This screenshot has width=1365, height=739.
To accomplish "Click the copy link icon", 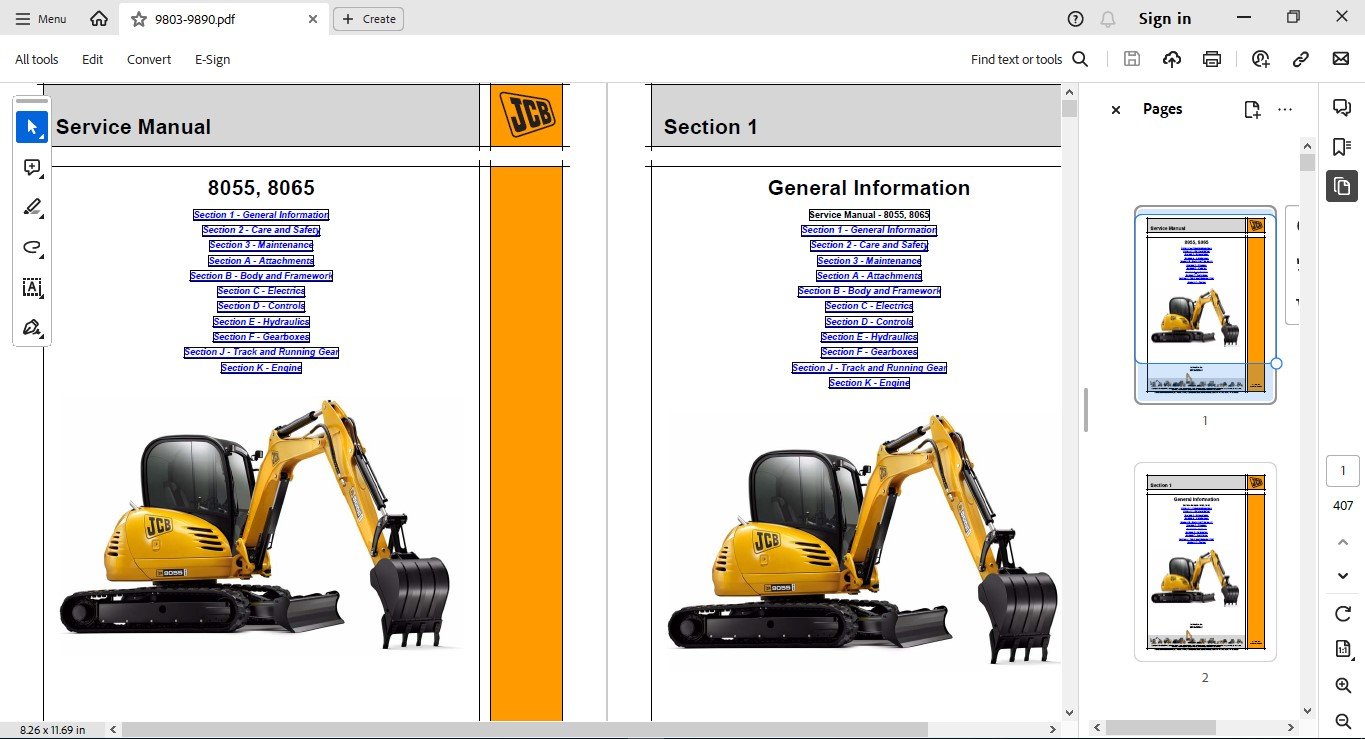I will [x=1301, y=59].
